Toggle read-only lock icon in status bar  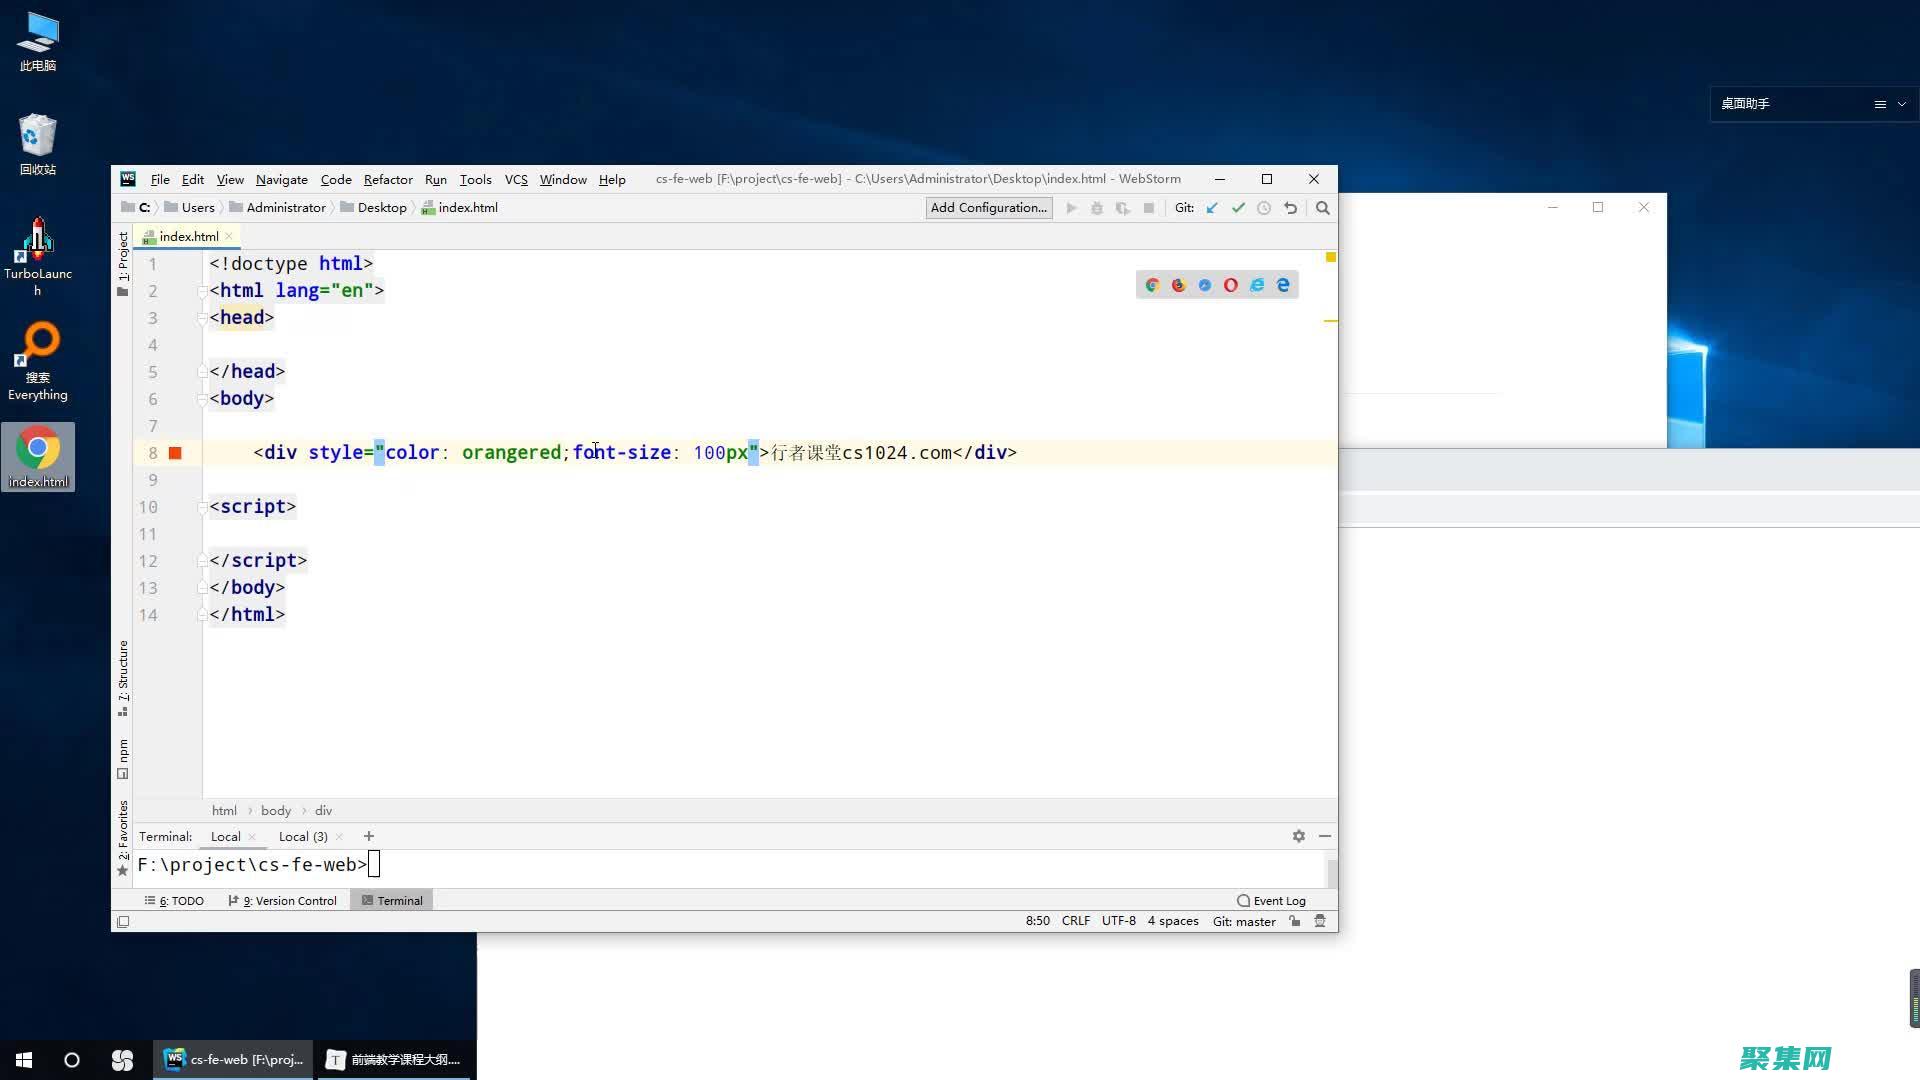click(1295, 921)
